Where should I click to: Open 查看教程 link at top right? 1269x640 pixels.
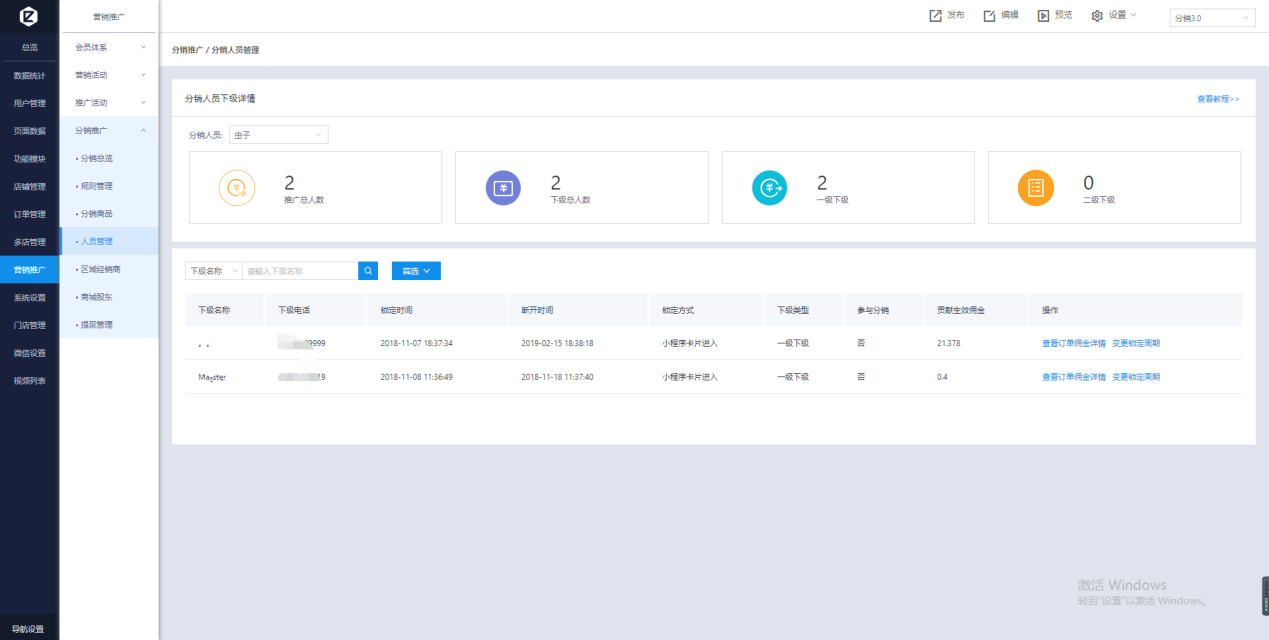(x=1217, y=99)
